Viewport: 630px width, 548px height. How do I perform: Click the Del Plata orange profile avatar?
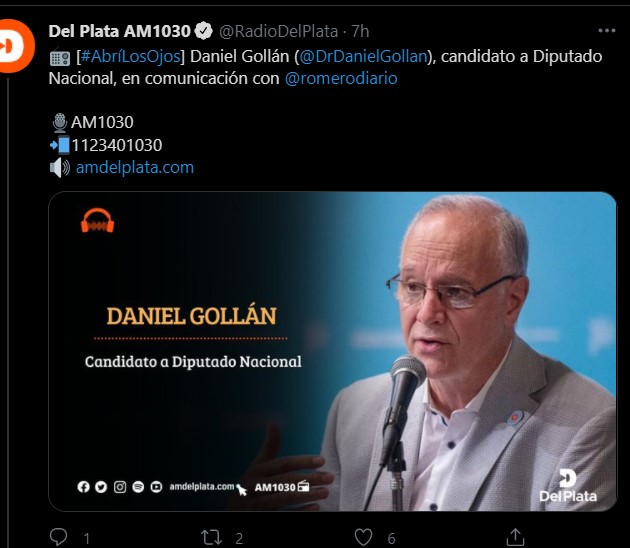coord(15,46)
